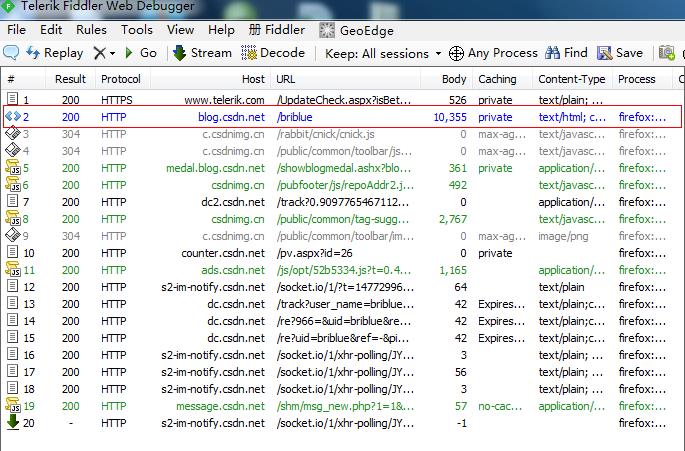Open the File menu
This screenshot has width=685, height=451.
(17, 30)
